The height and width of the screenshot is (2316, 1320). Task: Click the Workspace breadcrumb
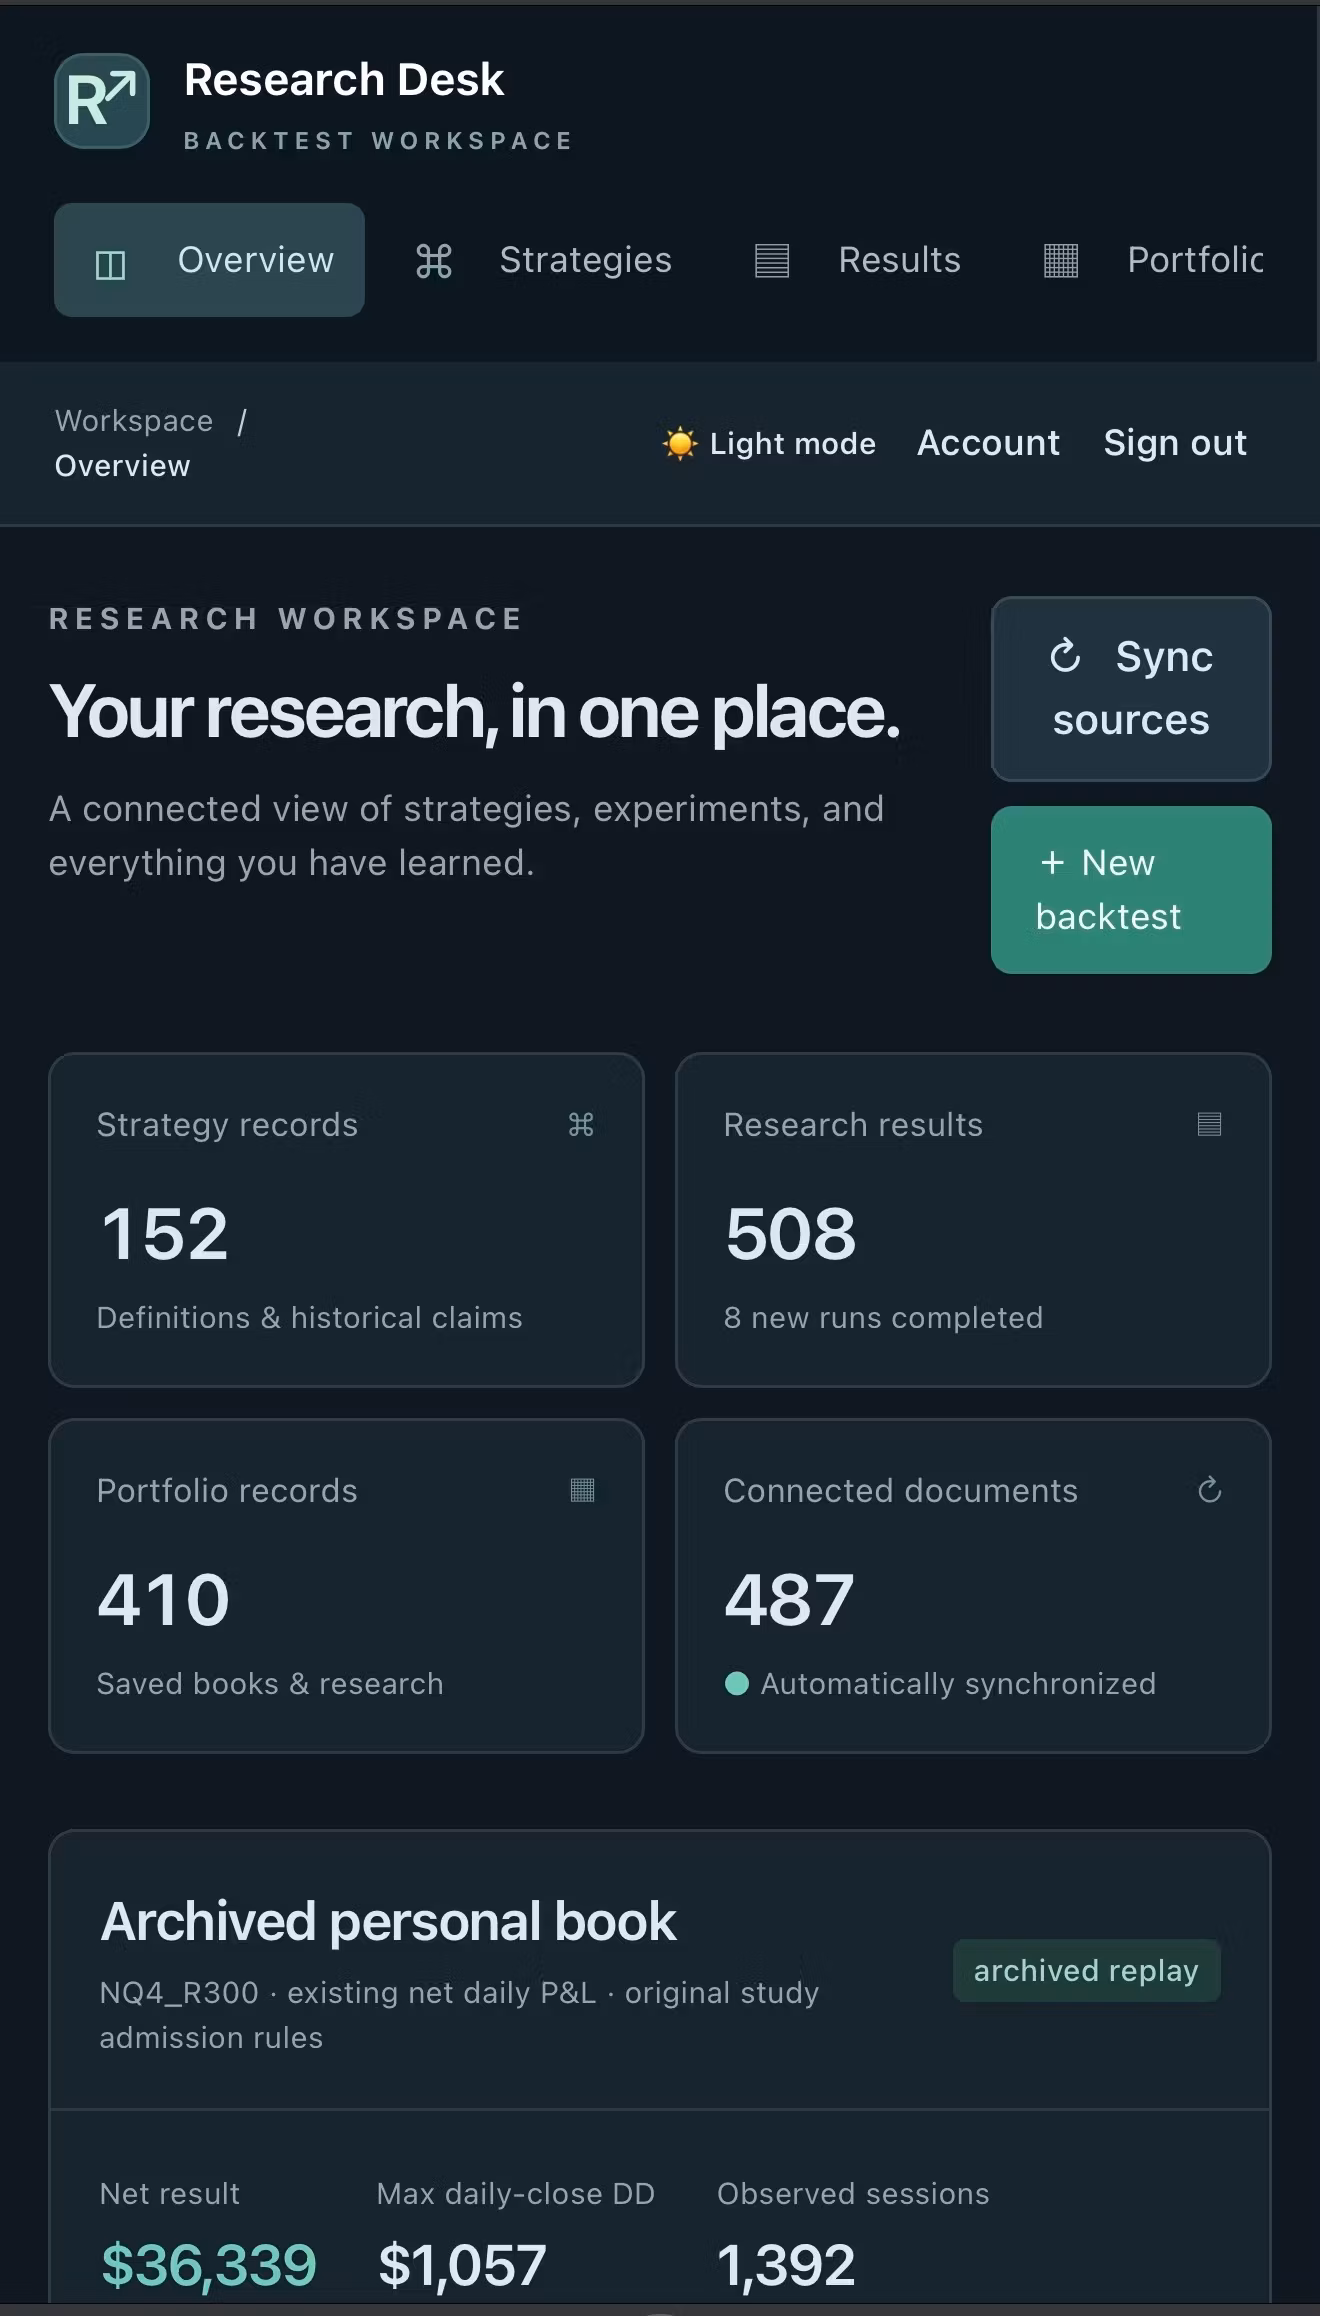[134, 421]
